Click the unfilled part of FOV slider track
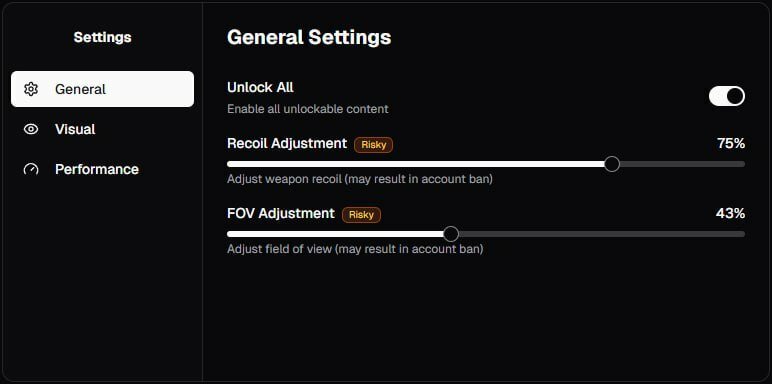 coord(602,234)
